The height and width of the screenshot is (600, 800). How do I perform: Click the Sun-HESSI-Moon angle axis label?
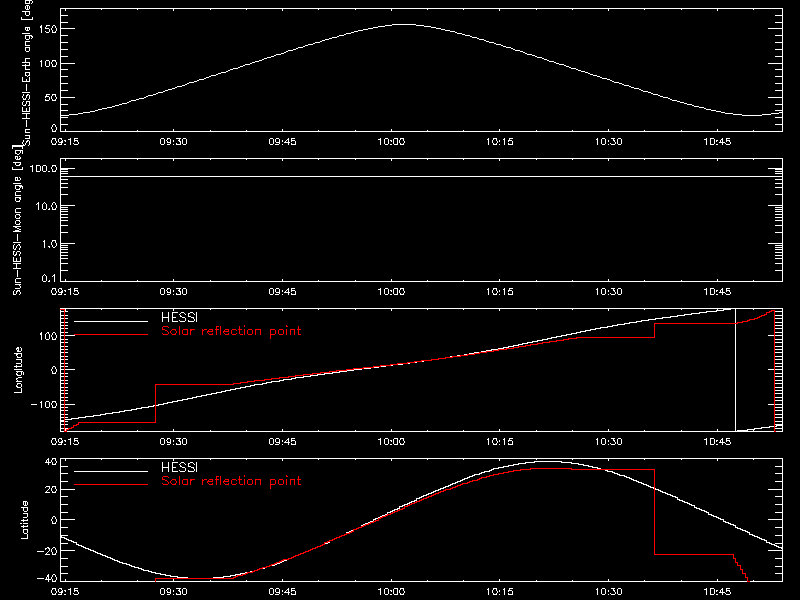(17, 221)
